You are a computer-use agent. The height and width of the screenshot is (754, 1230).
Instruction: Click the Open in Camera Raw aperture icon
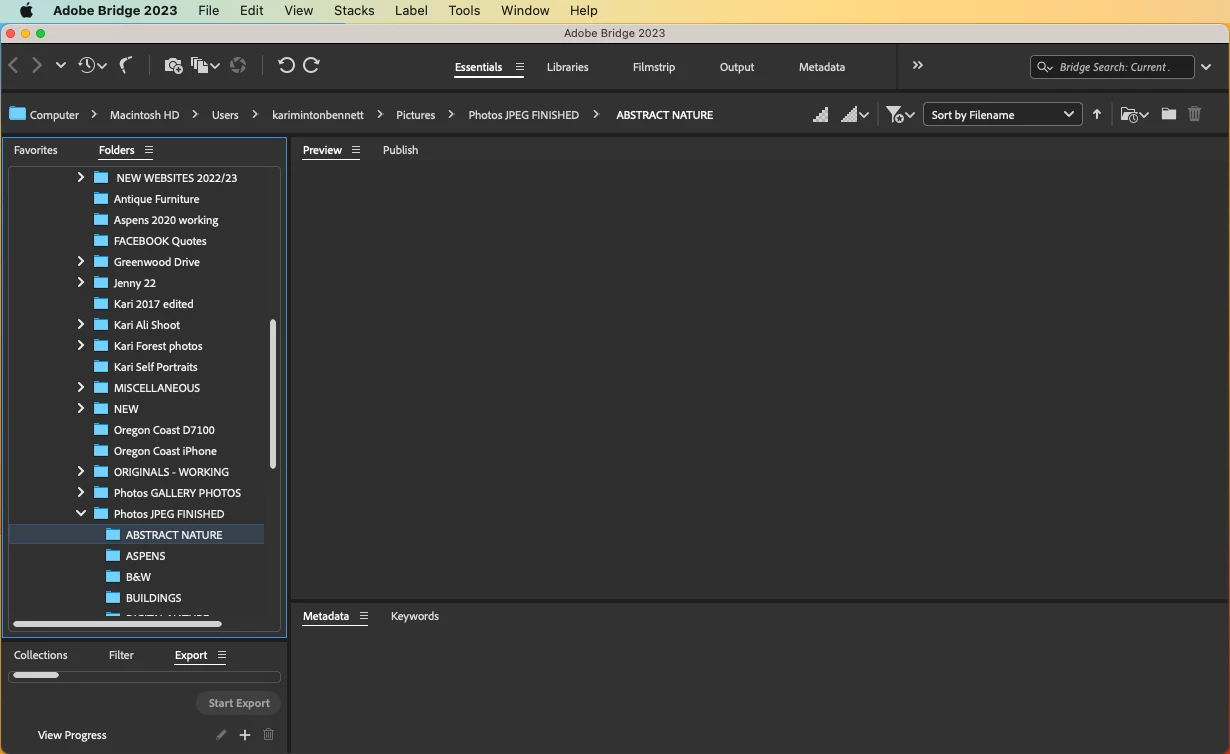[238, 65]
